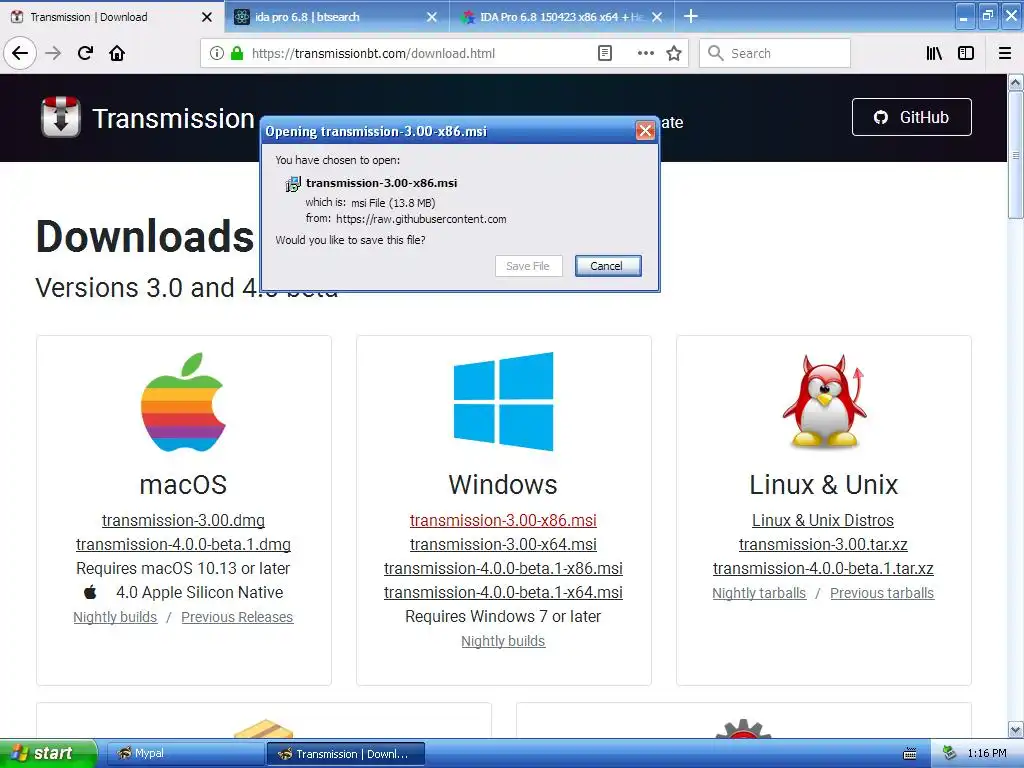Go back with the browser back arrow

click(x=20, y=53)
